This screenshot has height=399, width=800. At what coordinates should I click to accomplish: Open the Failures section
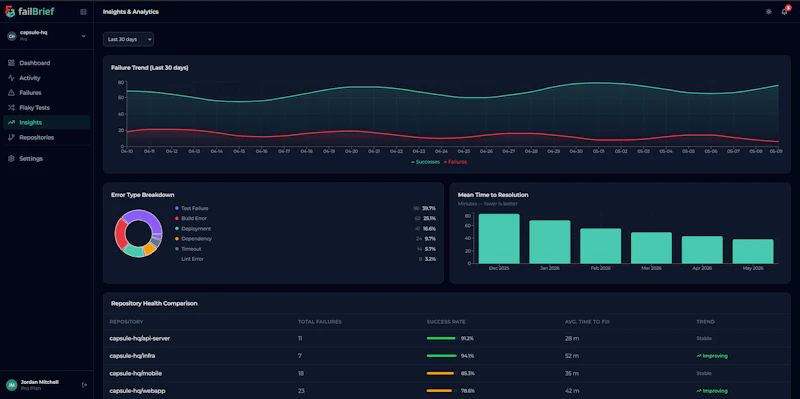(46, 93)
